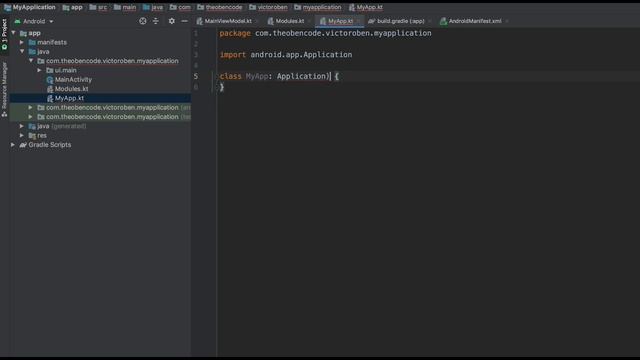This screenshot has height=360, width=640.
Task: Close the MainViewModel.kt tab
Action: (257, 21)
